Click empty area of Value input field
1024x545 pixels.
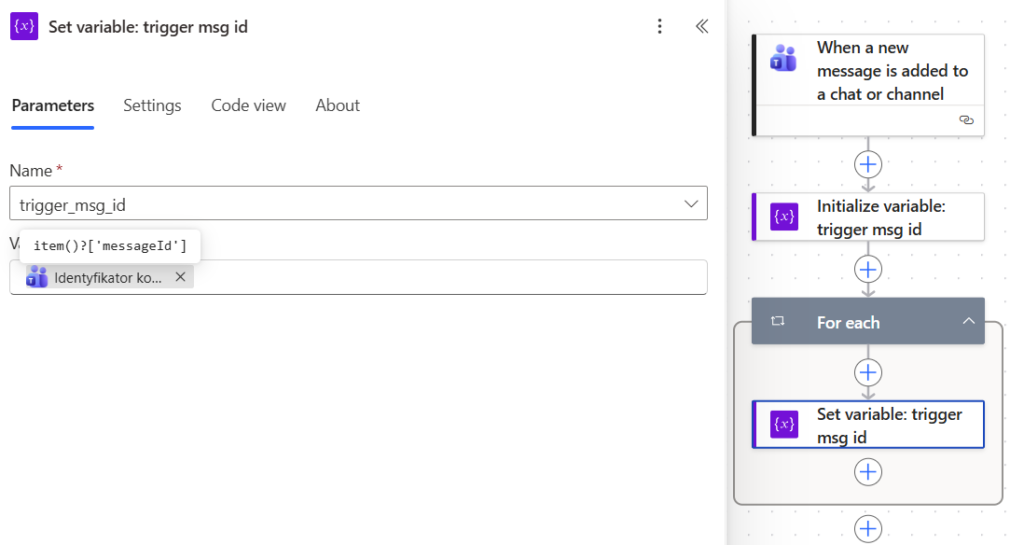[451, 277]
